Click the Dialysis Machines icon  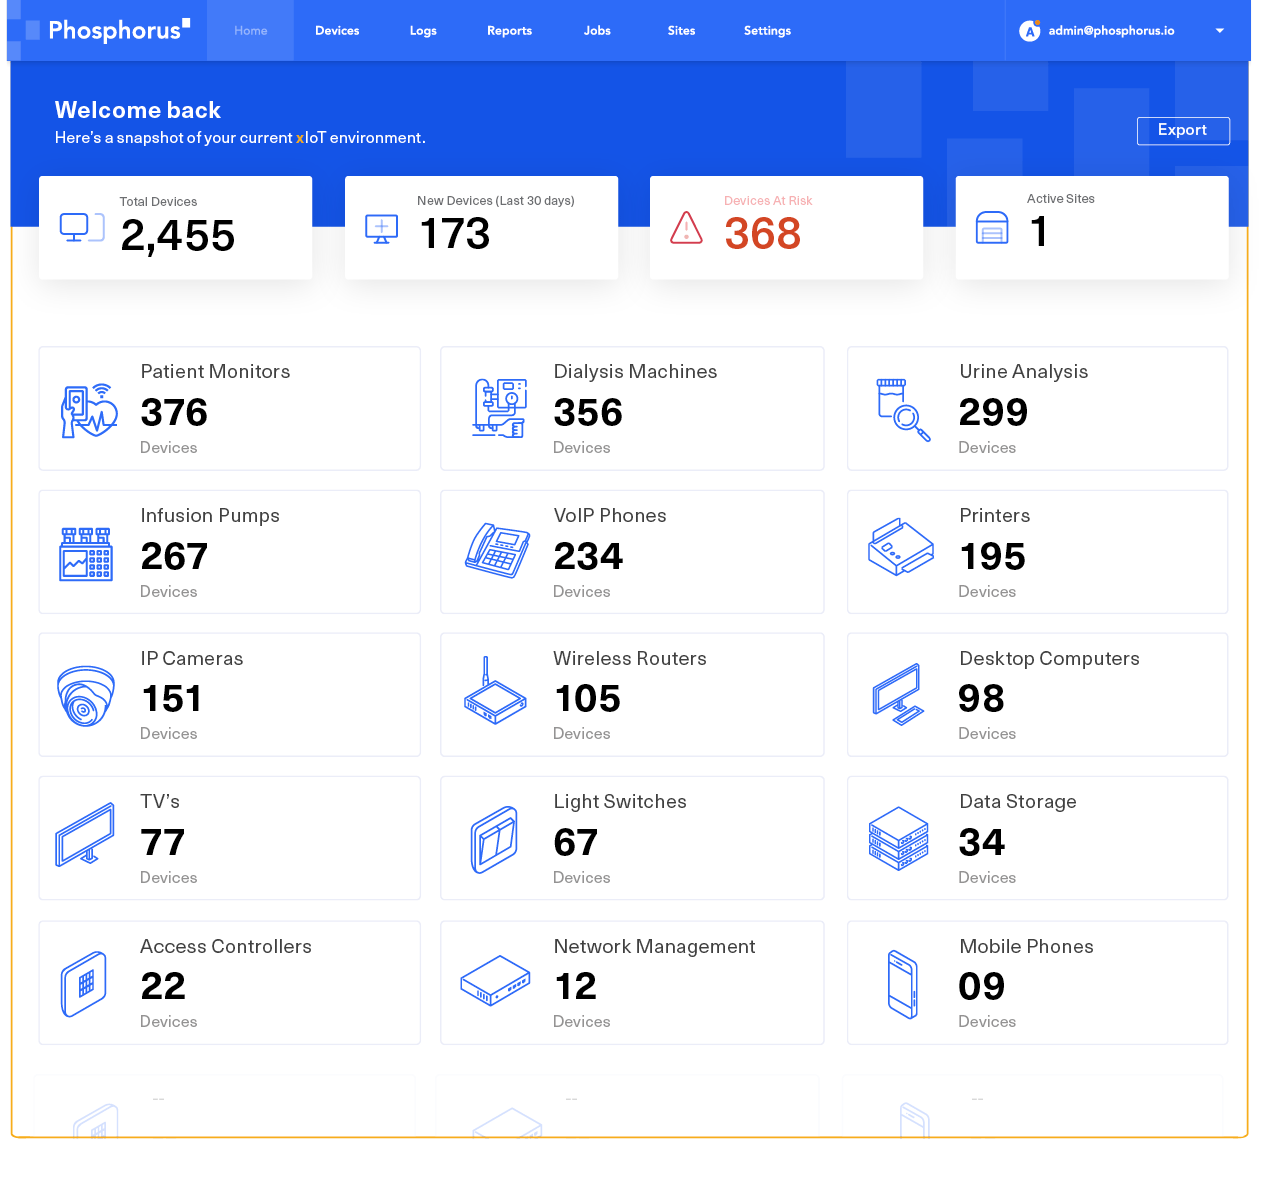click(x=499, y=408)
